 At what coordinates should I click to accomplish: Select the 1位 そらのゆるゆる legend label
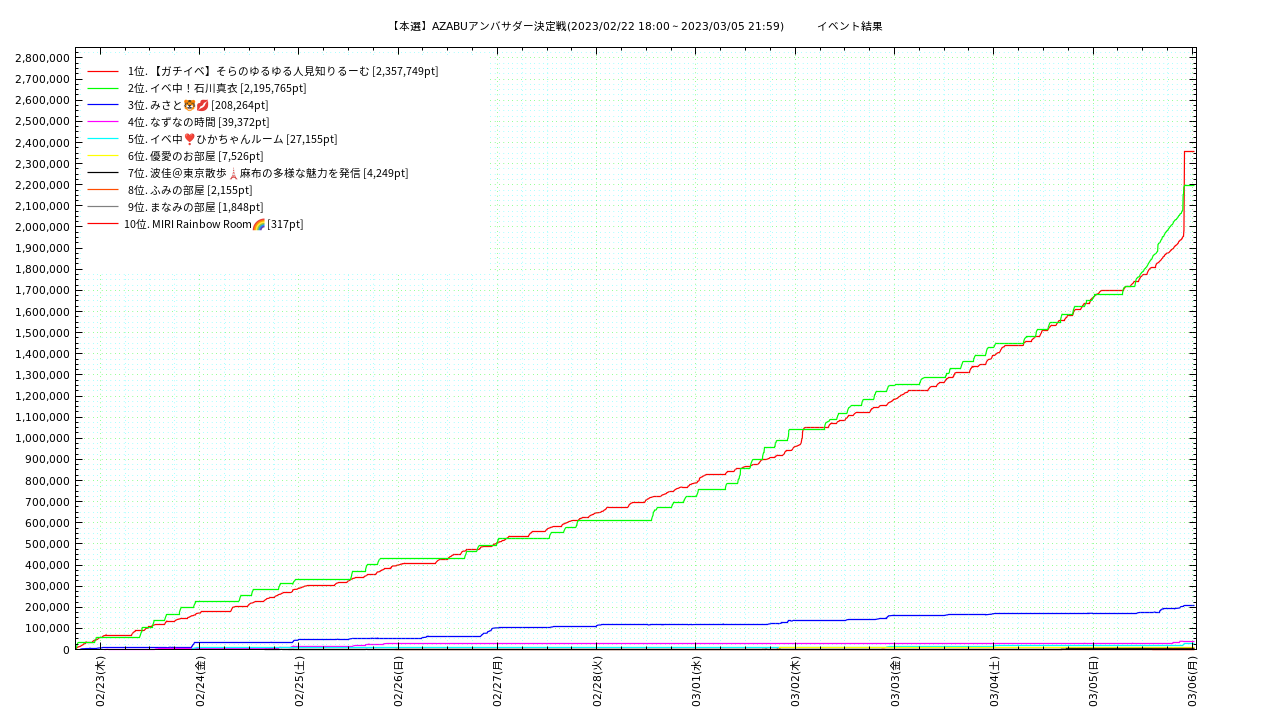click(282, 71)
